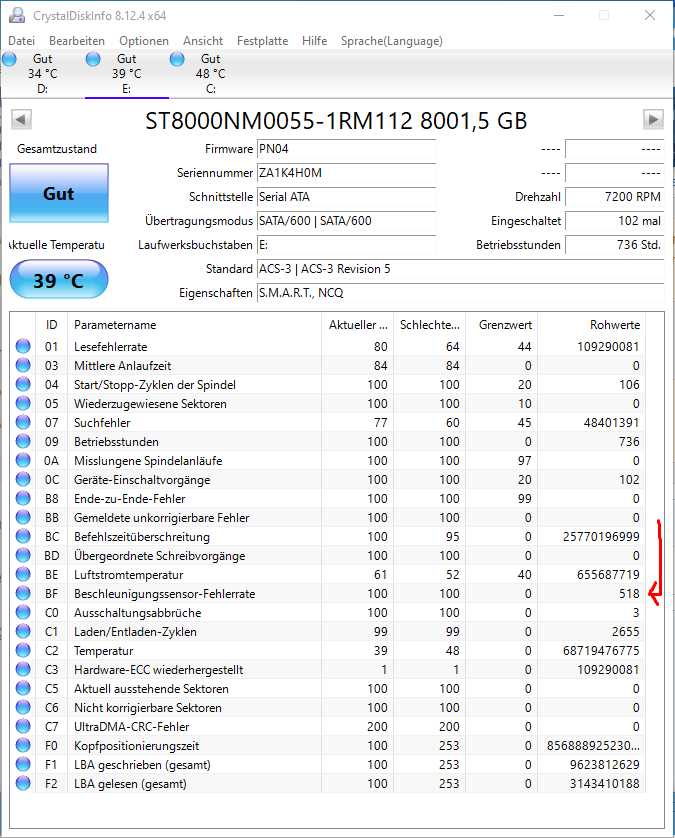Image resolution: width=675 pixels, height=838 pixels.
Task: Open the Sprache(Language) menu
Action: tap(392, 41)
